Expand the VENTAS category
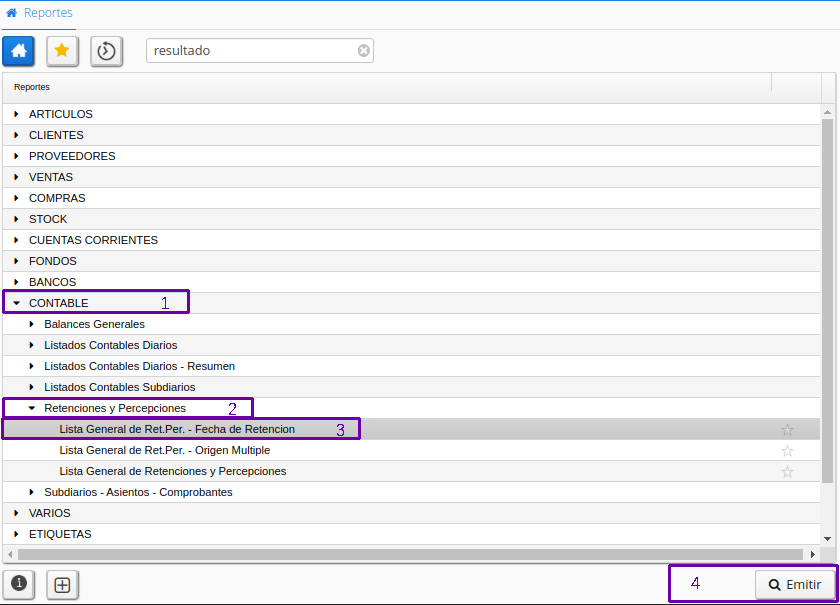The width and height of the screenshot is (840, 605). coord(16,177)
